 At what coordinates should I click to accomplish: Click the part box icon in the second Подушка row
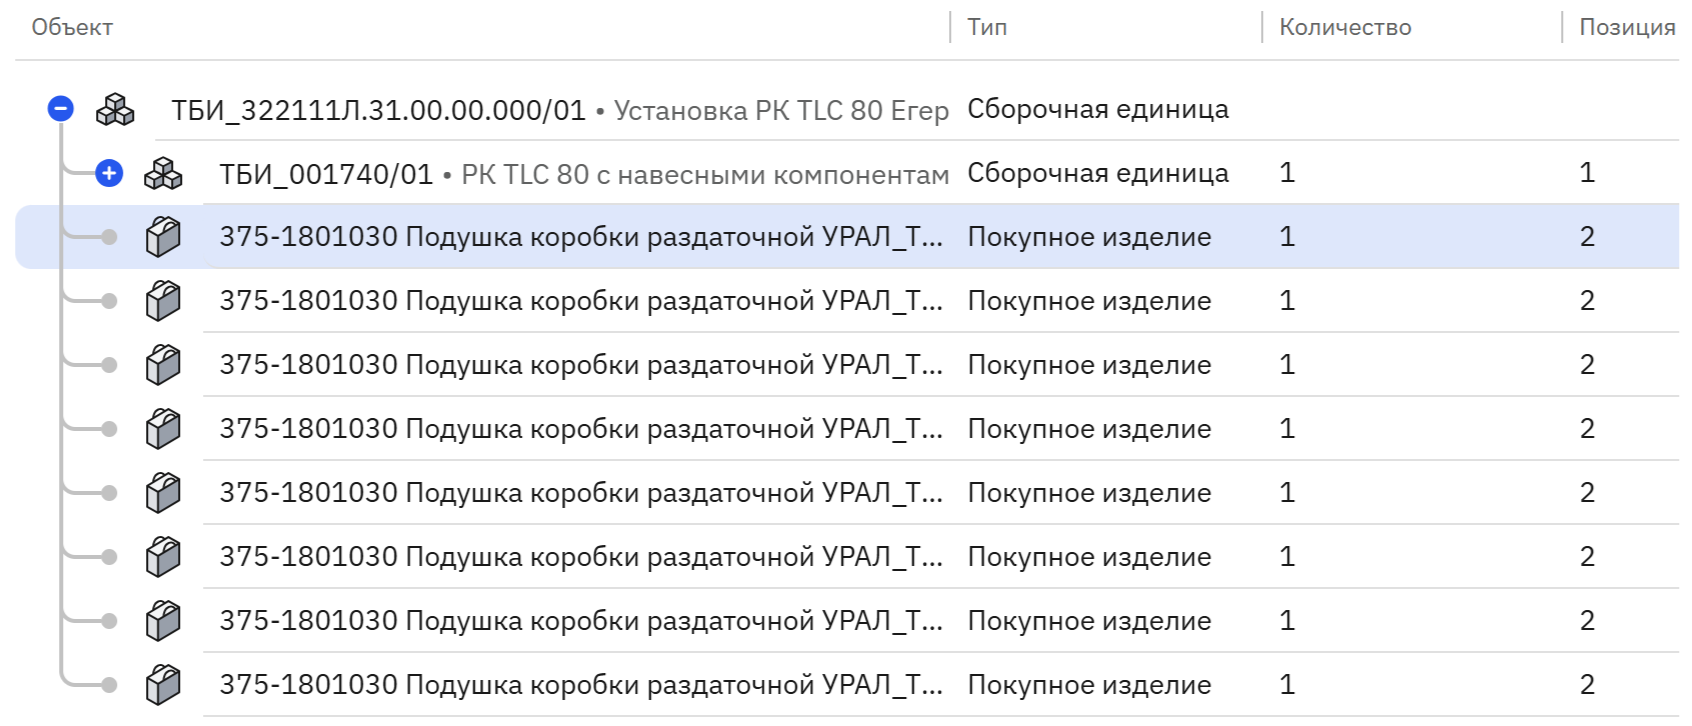[x=163, y=301]
